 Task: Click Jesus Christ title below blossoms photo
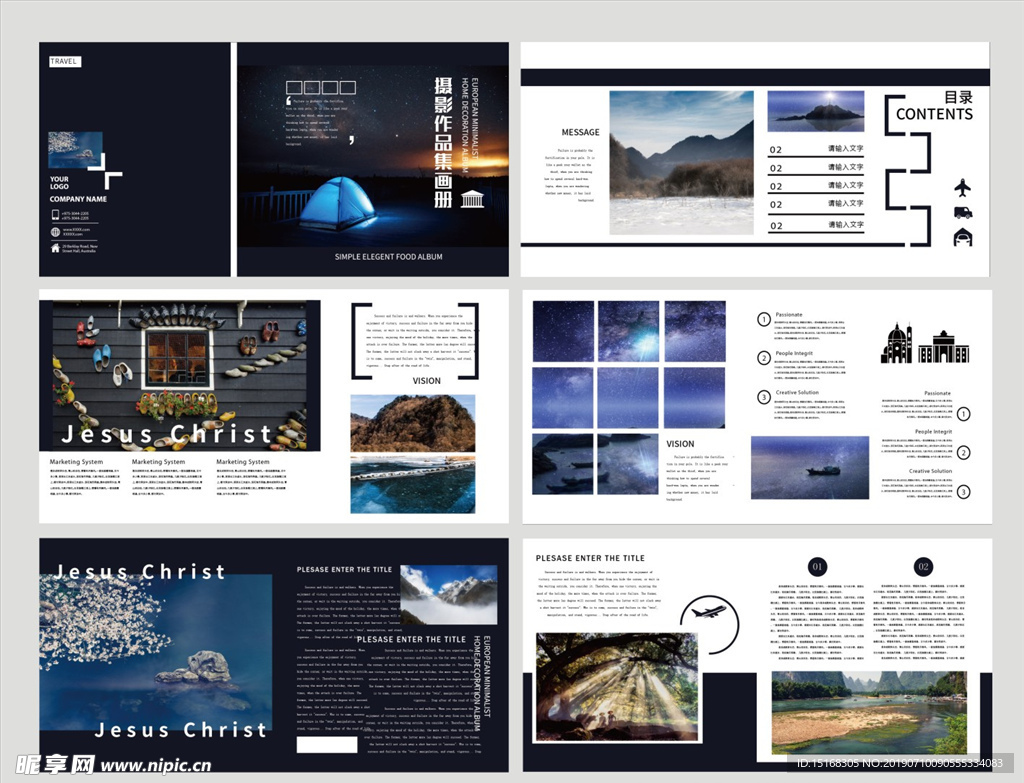pos(180,729)
